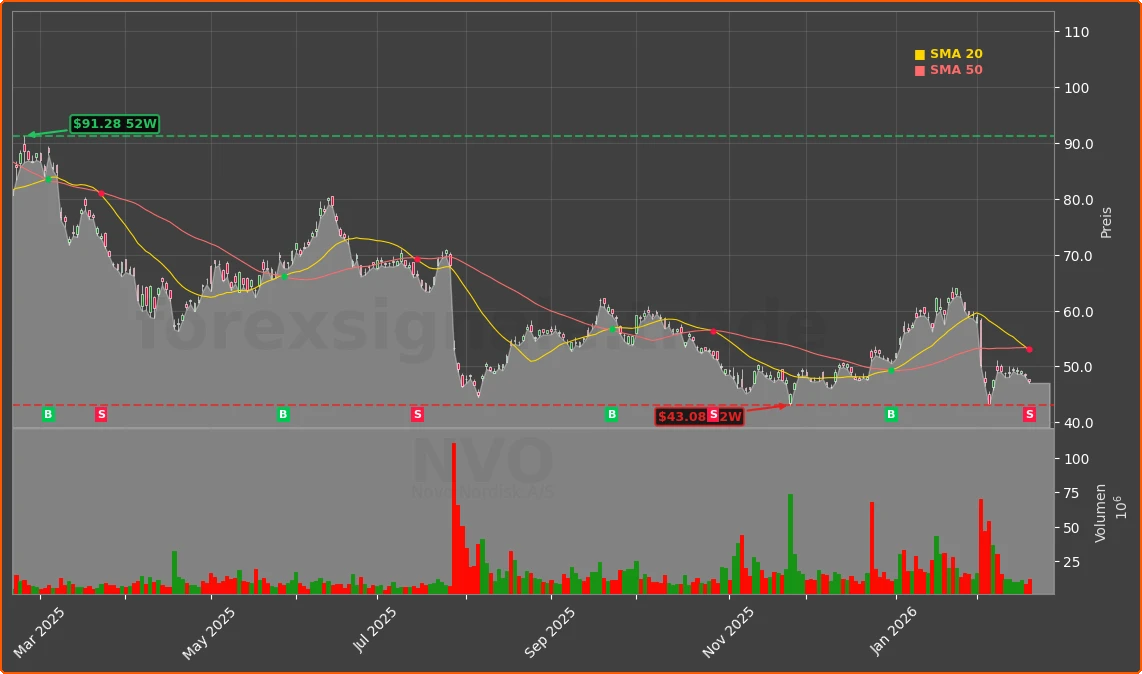
Task: Select the red S sell marker in April 2025
Action: (x=100, y=414)
